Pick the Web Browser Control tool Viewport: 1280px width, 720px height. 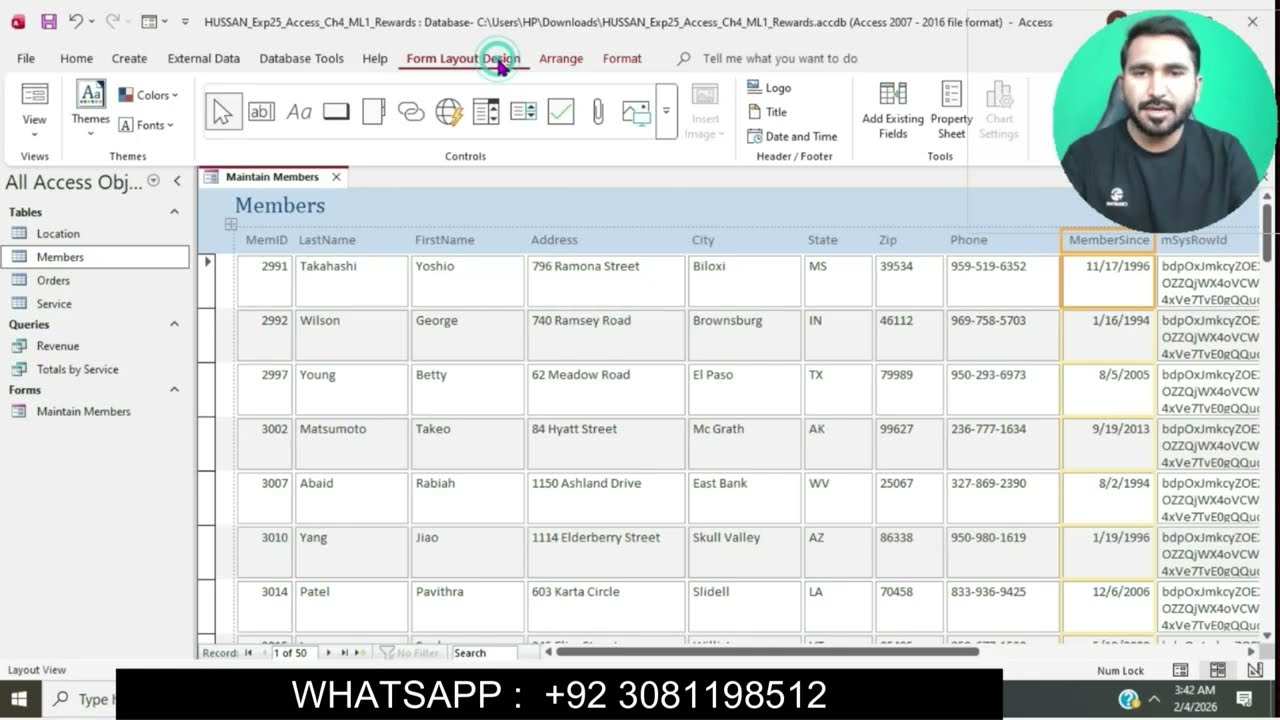(449, 112)
